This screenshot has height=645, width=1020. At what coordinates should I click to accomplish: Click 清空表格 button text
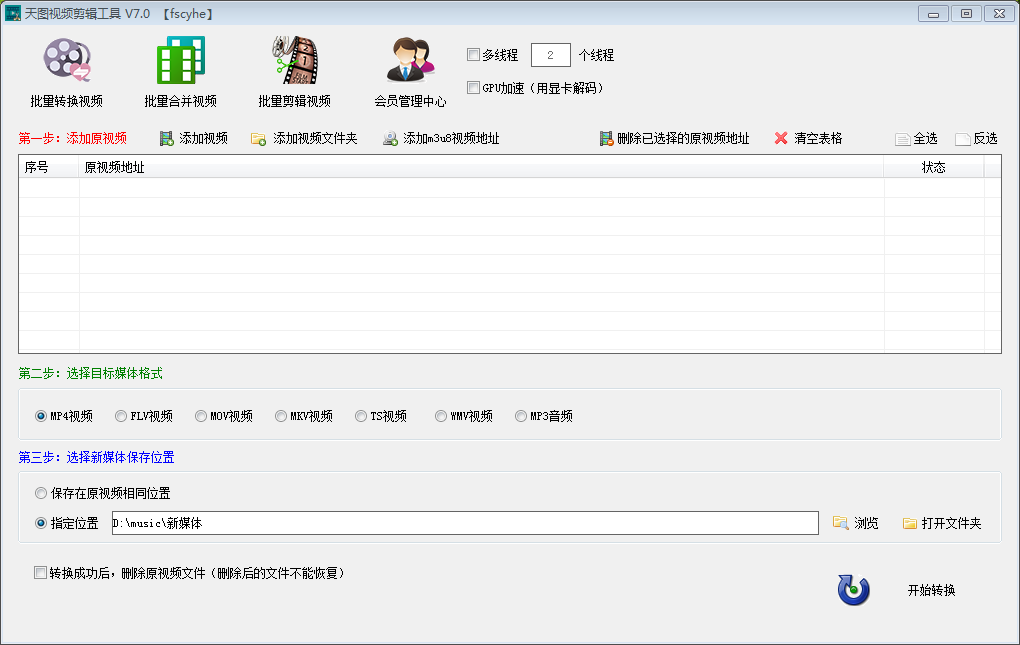[x=818, y=138]
